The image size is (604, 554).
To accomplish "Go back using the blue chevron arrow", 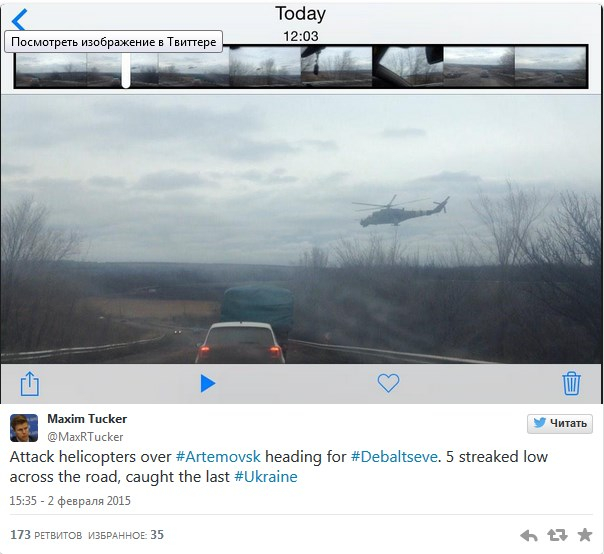I will coord(19,19).
